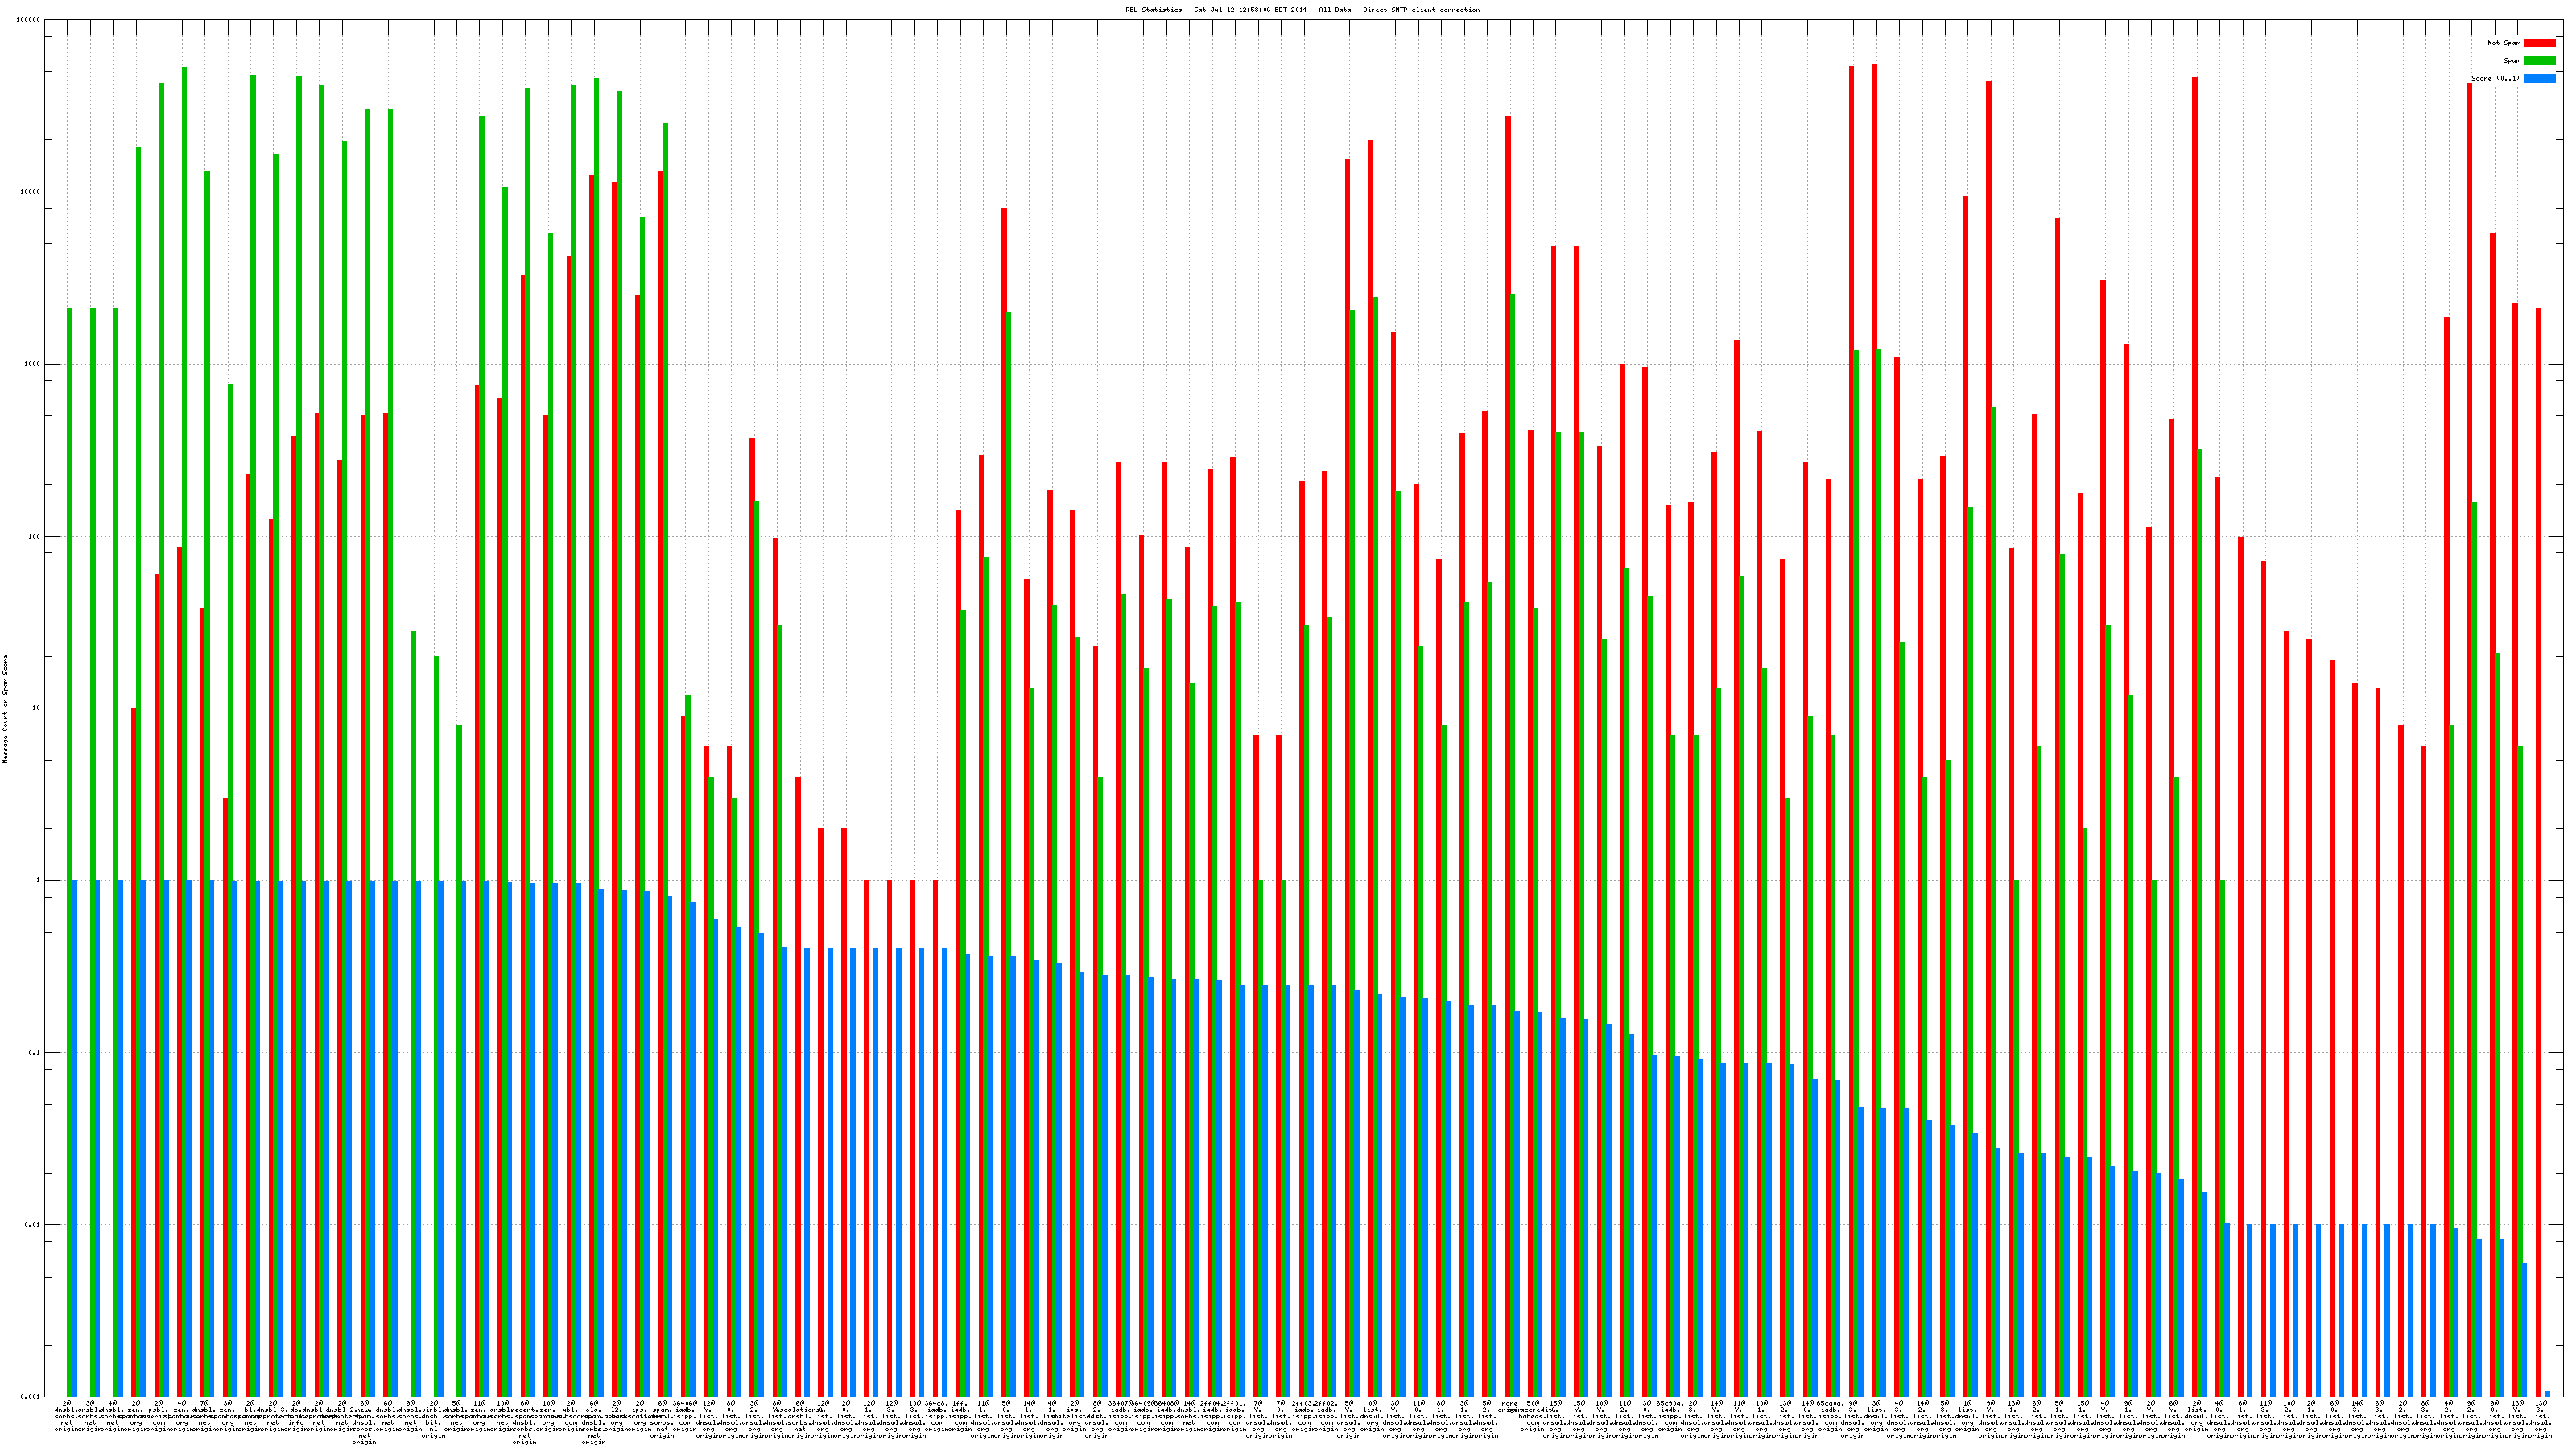The image size is (2576, 1449).
Task: Click the 1000 y-axis tick label
Action: [x=34, y=364]
